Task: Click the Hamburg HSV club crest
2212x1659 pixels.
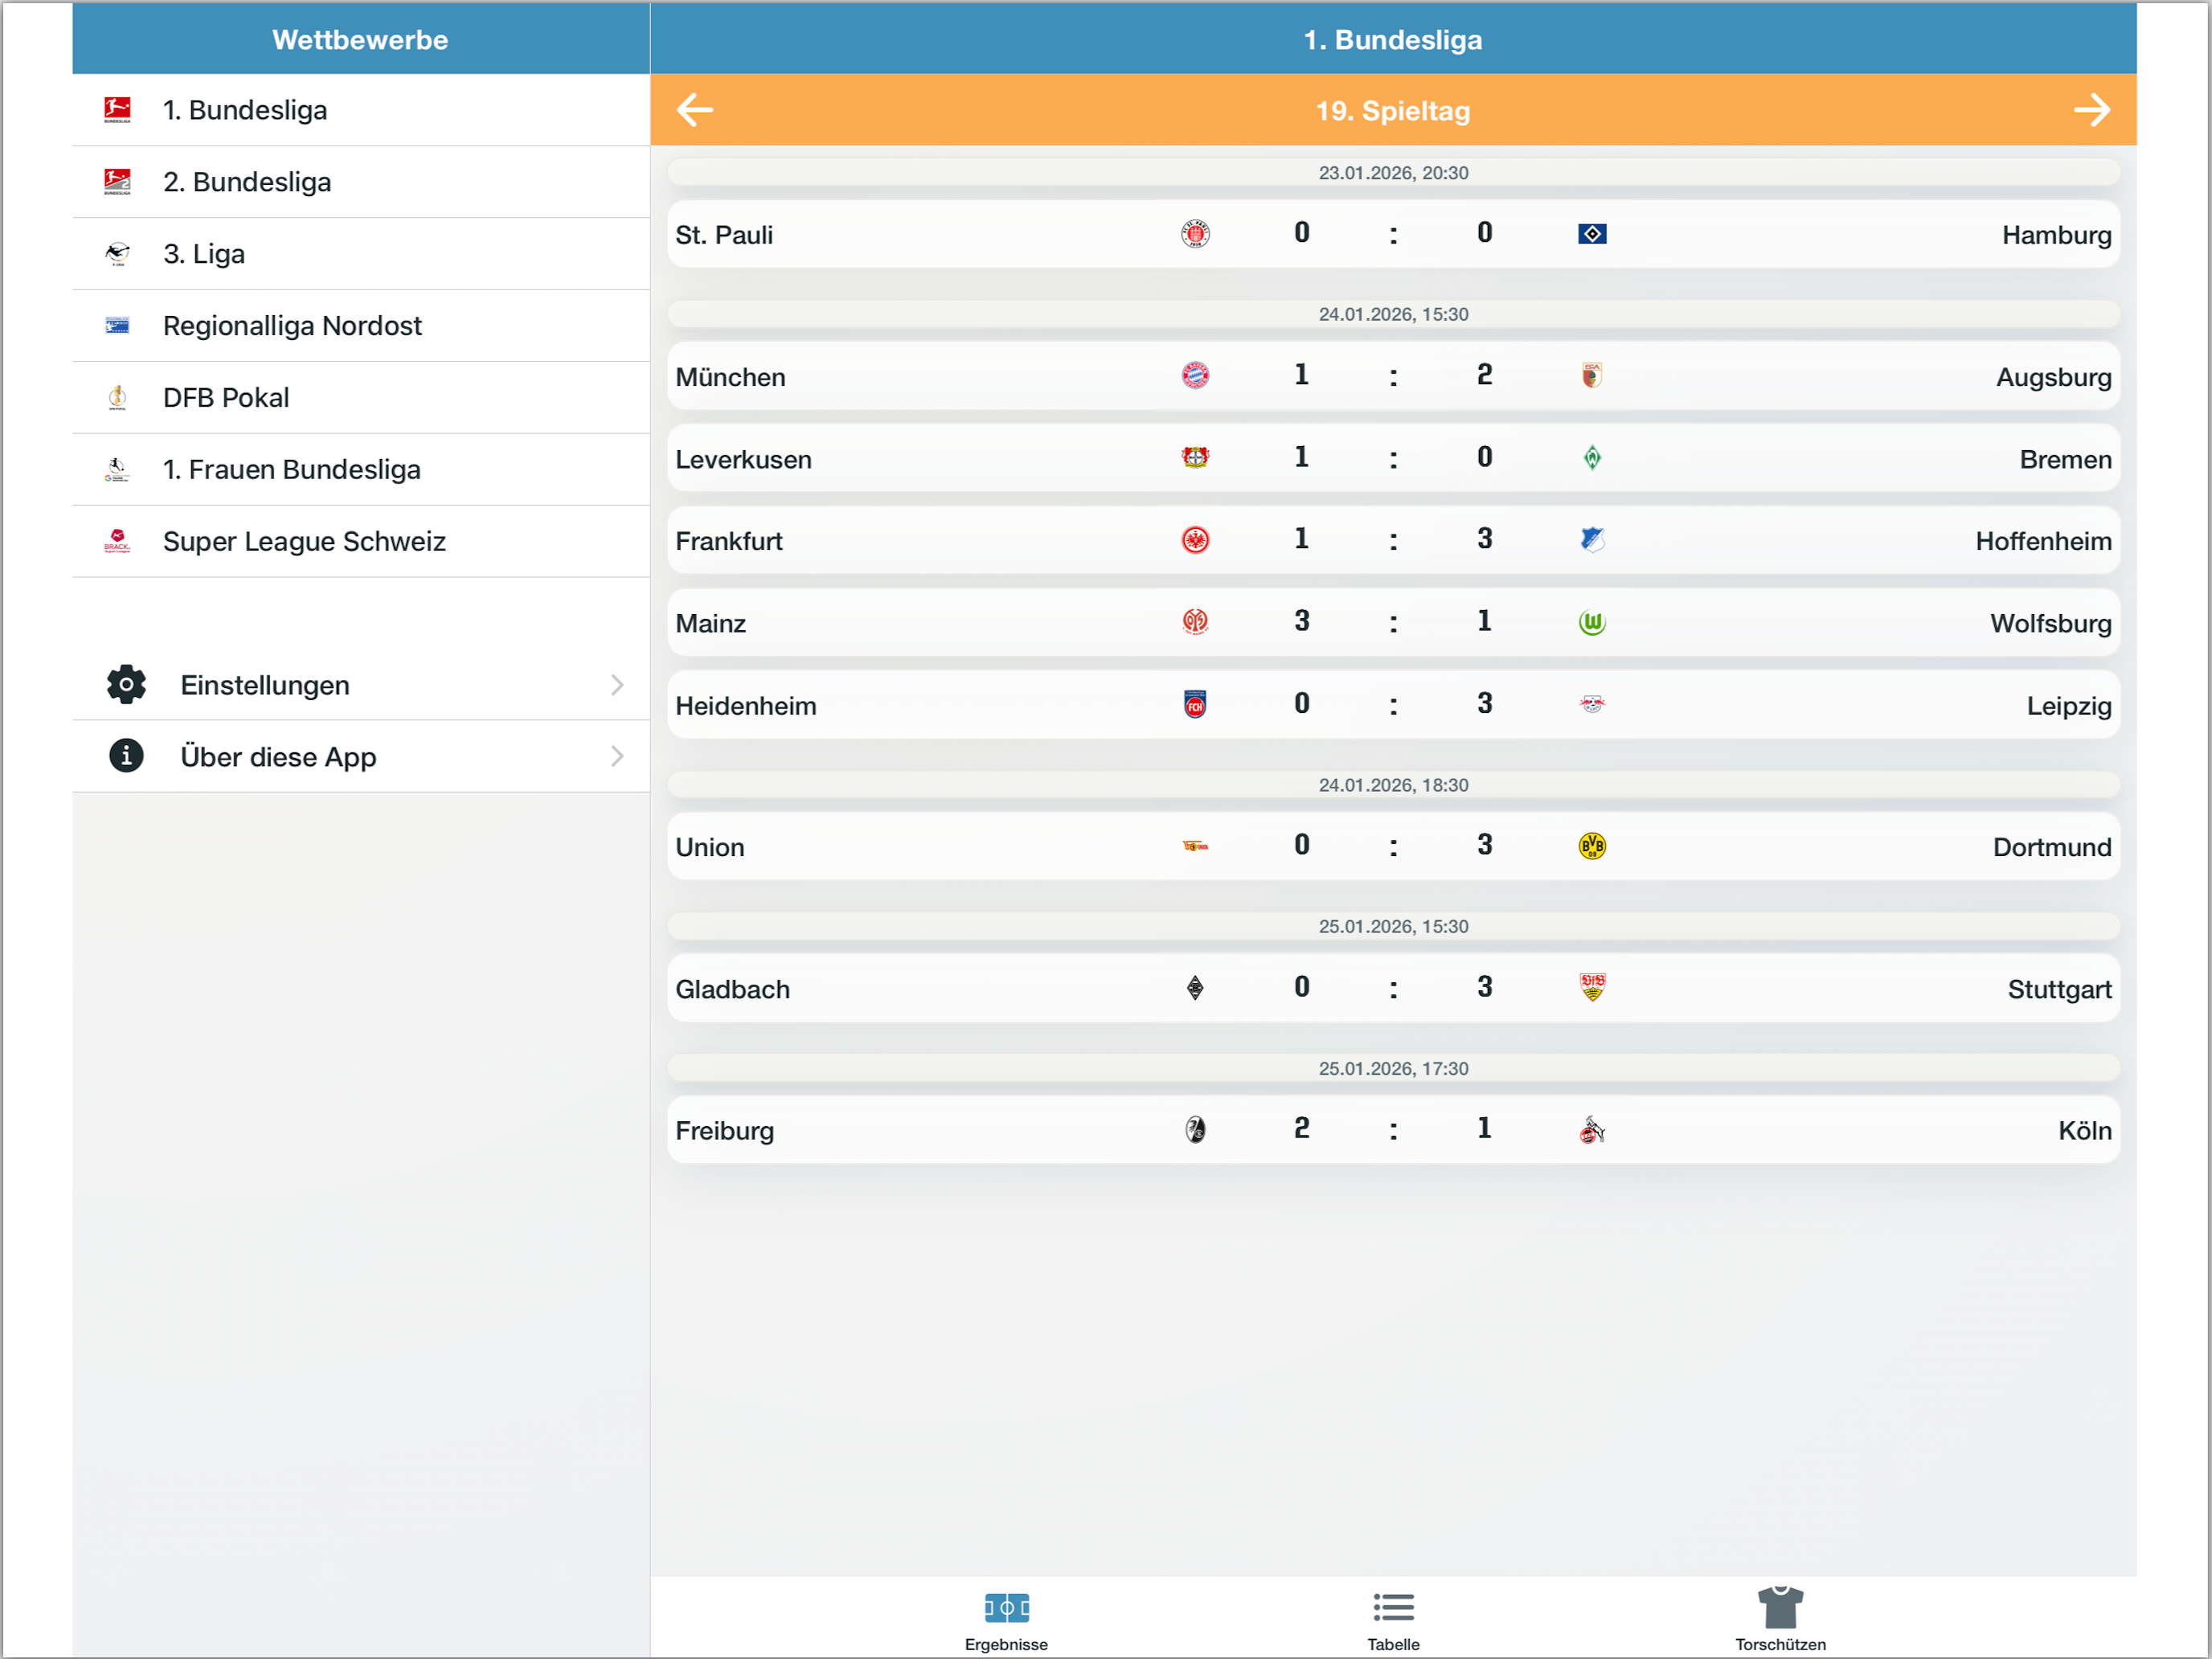Action: pyautogui.click(x=1592, y=234)
